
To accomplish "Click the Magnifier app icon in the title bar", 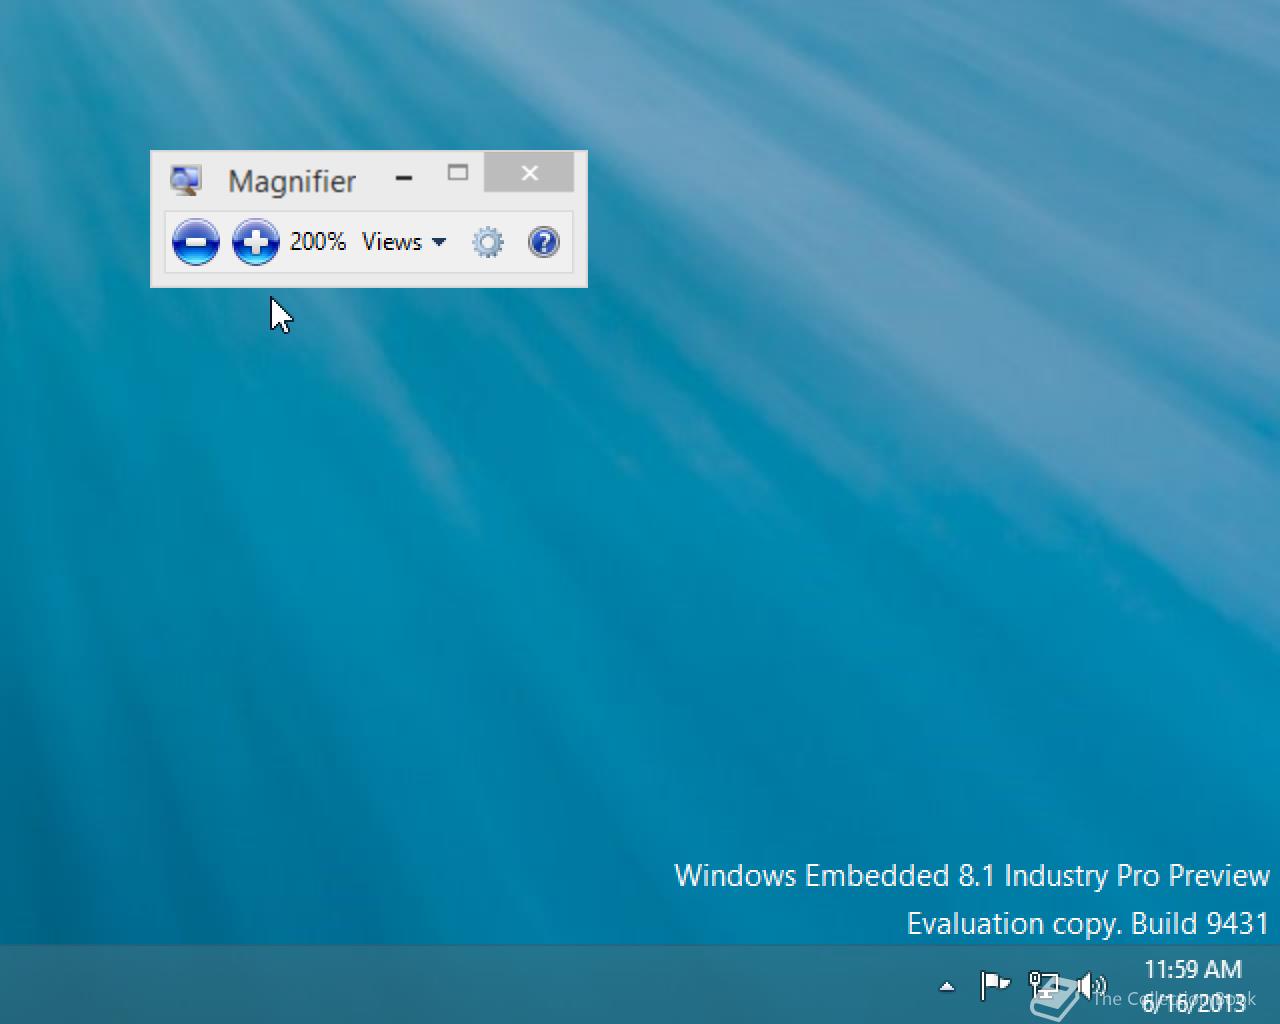I will coord(186,180).
